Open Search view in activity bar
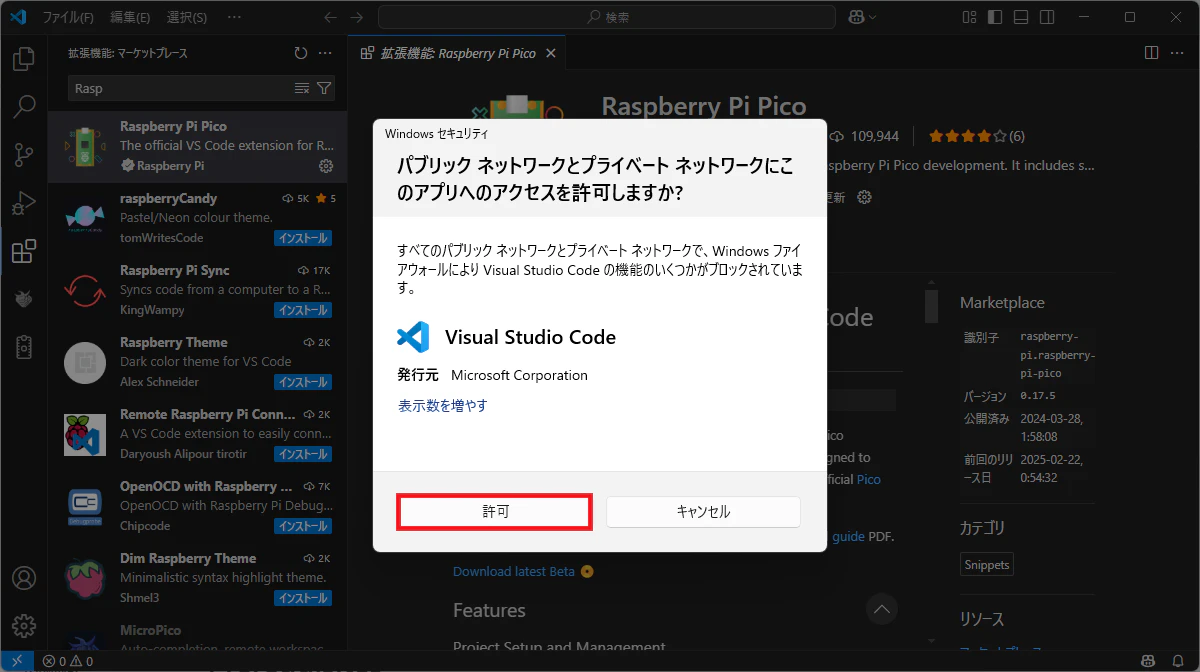Image resolution: width=1200 pixels, height=672 pixels. coord(24,106)
